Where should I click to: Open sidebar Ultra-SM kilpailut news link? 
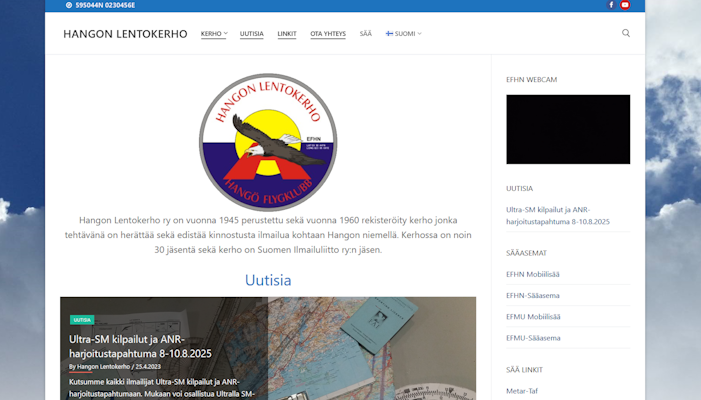[557, 215]
